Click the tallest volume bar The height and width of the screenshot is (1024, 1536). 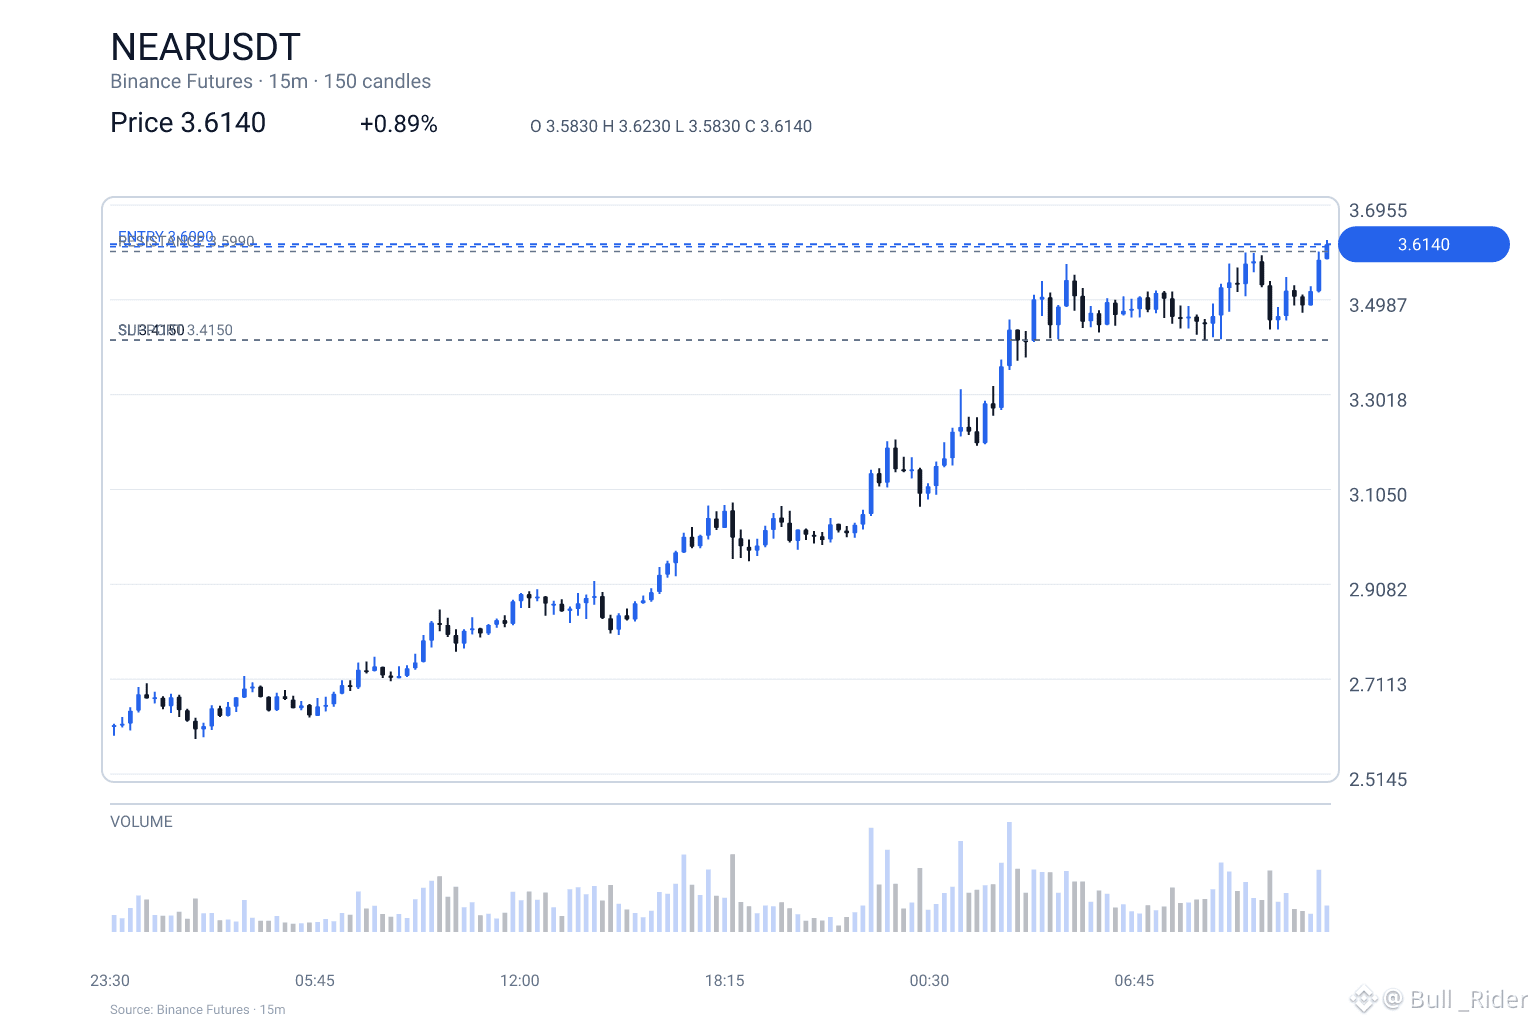[1009, 877]
